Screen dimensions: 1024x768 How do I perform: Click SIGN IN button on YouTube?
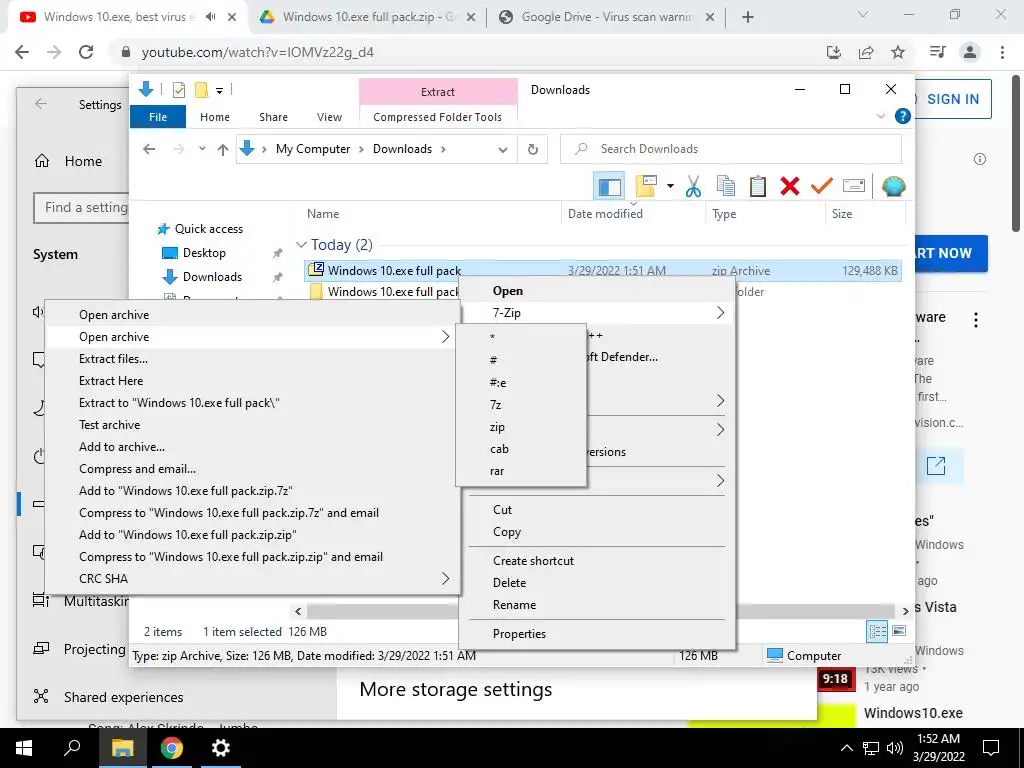pyautogui.click(x=952, y=99)
